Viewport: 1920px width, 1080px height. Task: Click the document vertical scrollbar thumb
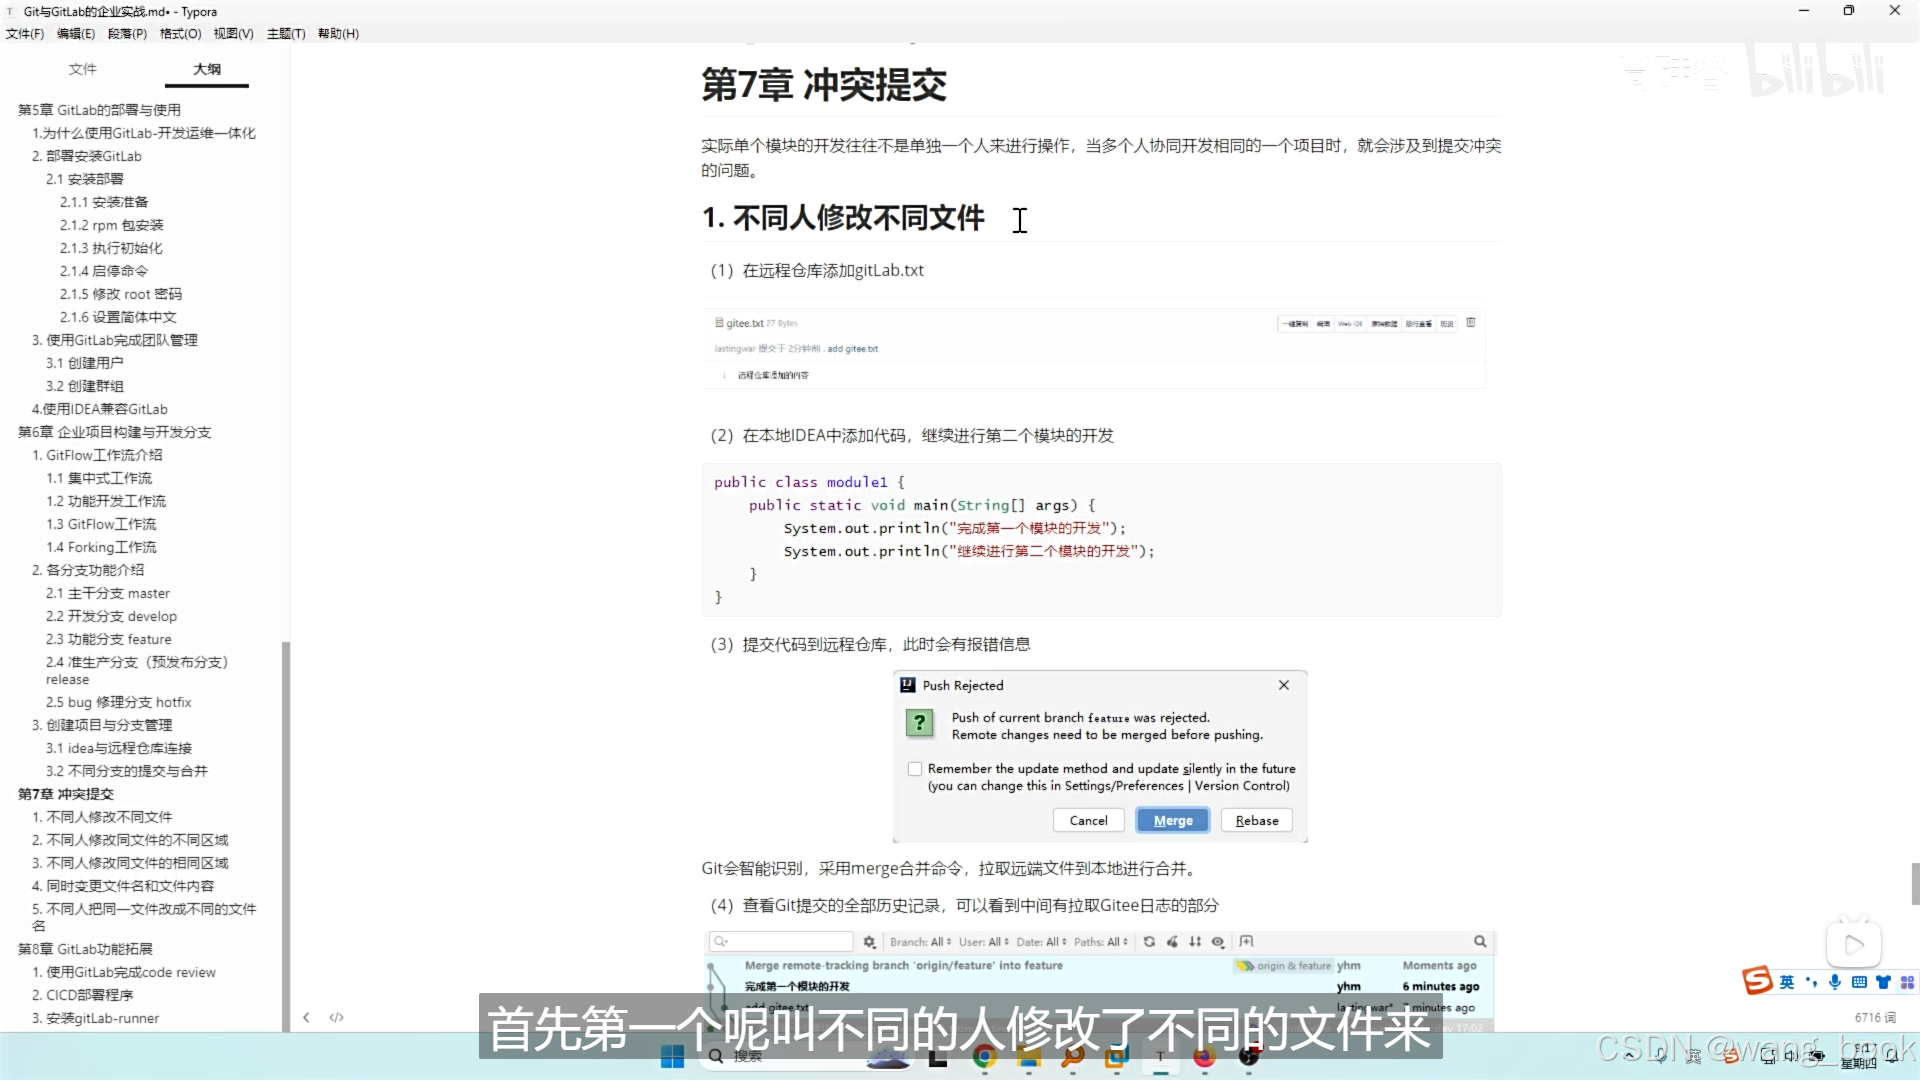tap(1915, 884)
